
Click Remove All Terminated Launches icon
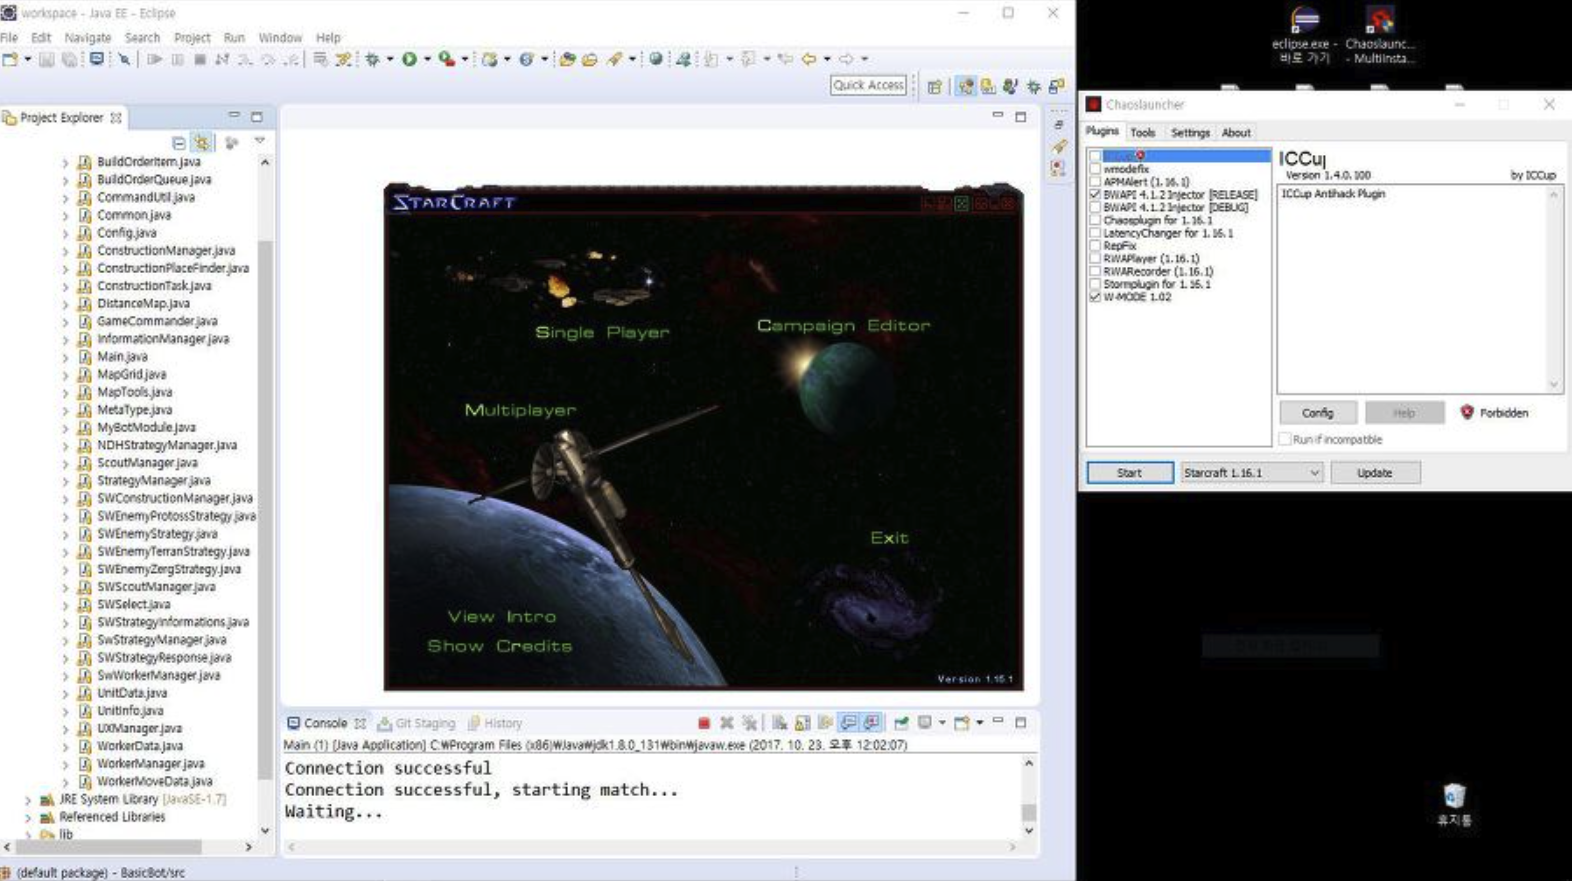tap(749, 723)
